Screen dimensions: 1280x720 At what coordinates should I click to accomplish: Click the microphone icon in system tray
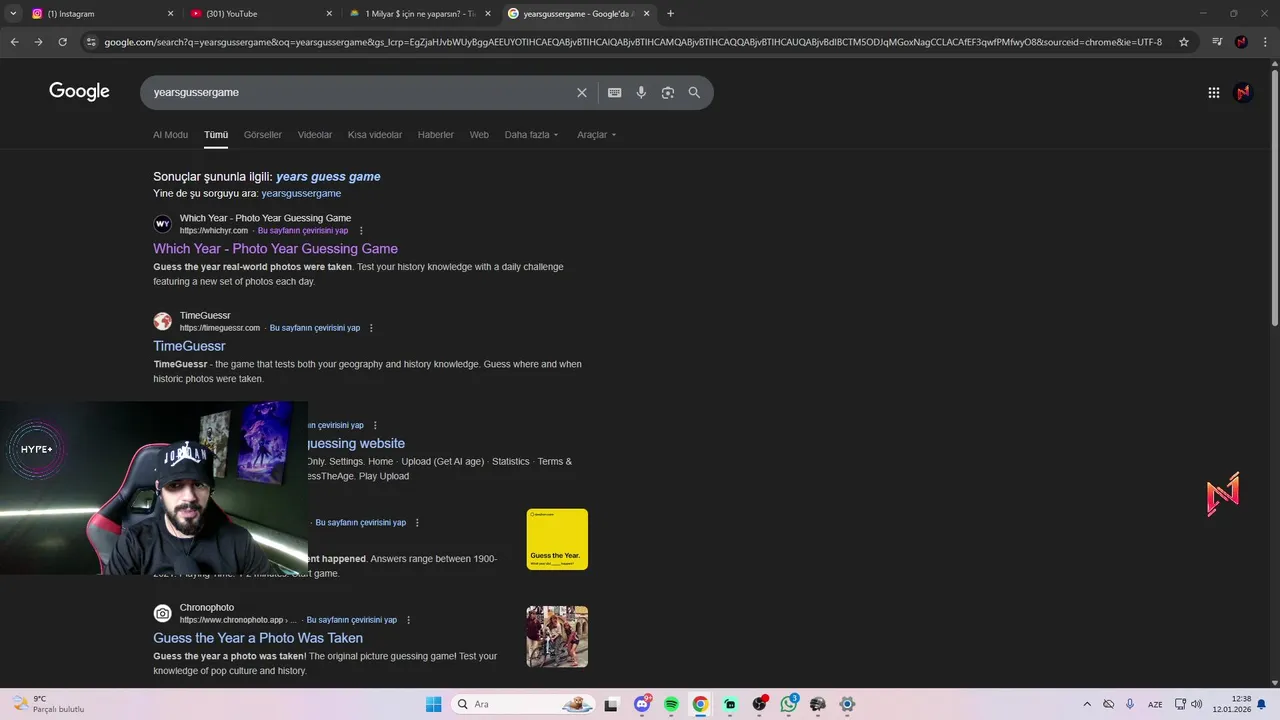click(1130, 704)
